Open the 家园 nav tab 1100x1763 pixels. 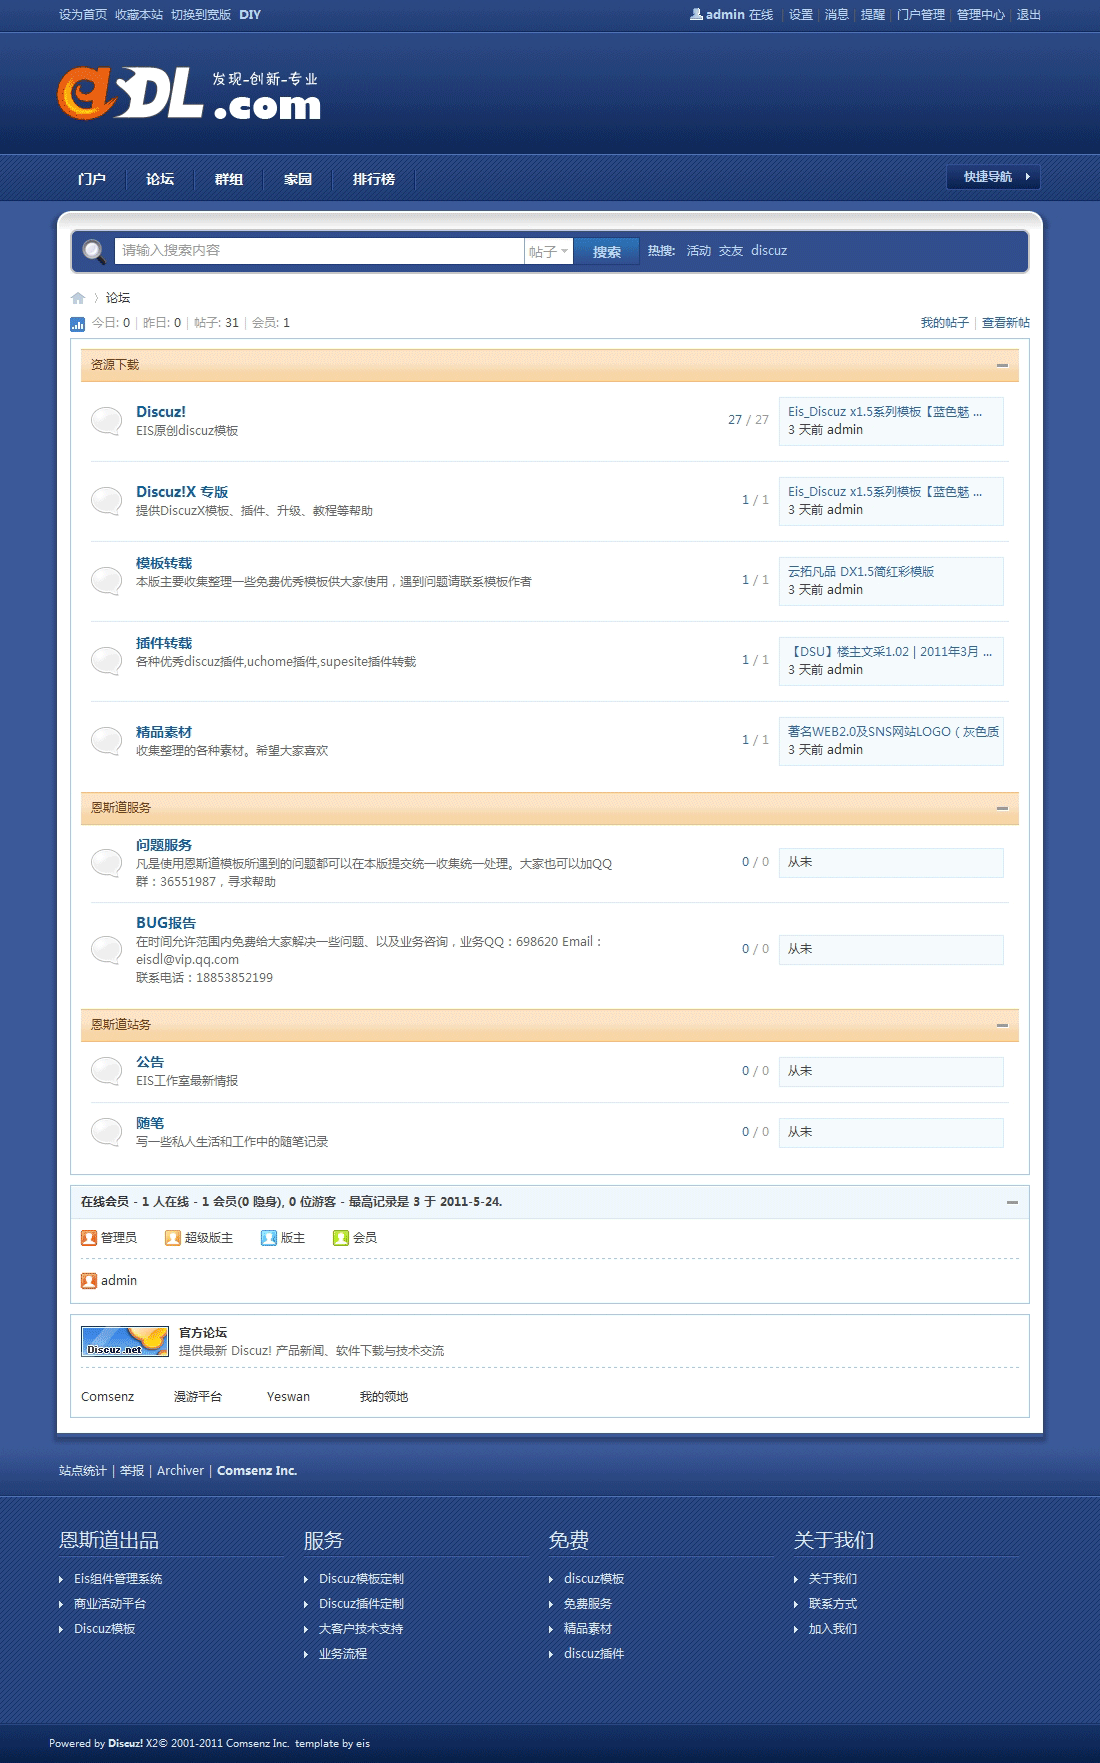click(x=298, y=179)
